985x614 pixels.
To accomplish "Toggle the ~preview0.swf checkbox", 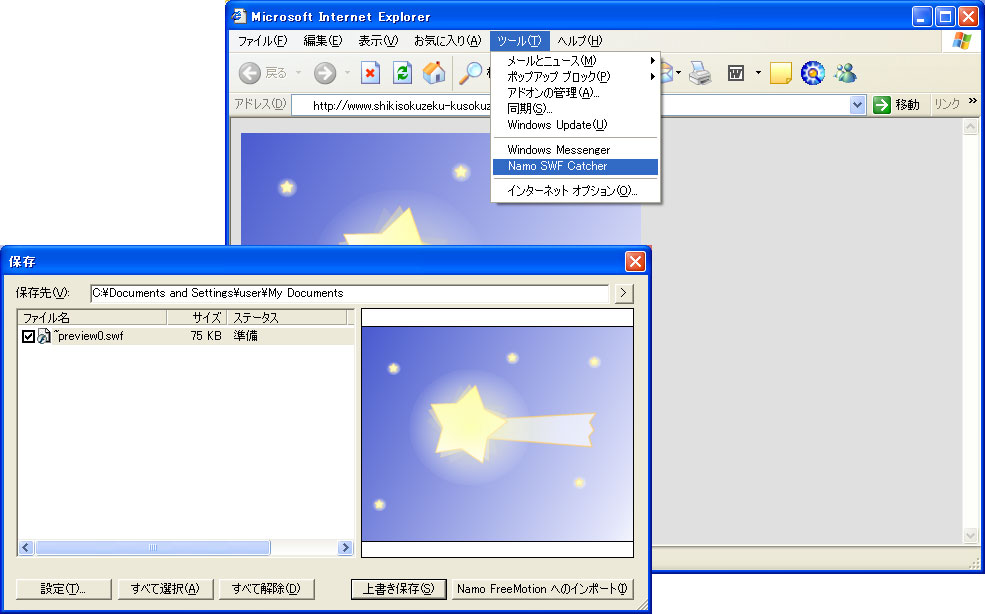I will point(28,336).
